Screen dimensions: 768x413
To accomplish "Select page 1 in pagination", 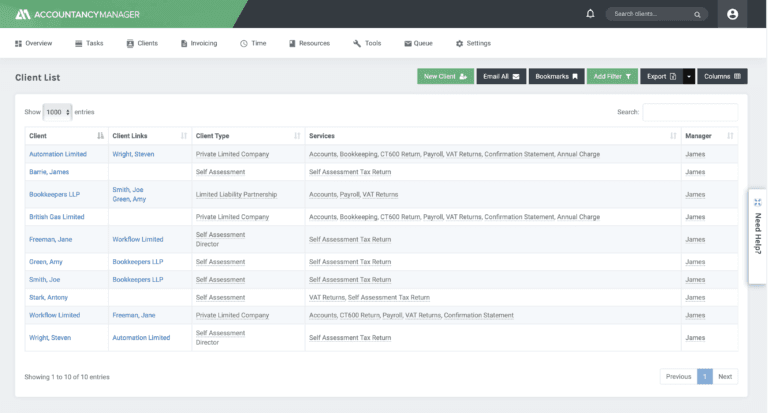I will tap(705, 376).
